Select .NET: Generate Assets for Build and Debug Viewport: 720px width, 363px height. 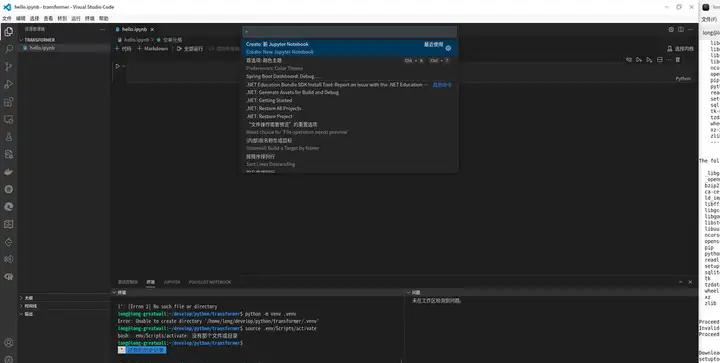(350, 92)
